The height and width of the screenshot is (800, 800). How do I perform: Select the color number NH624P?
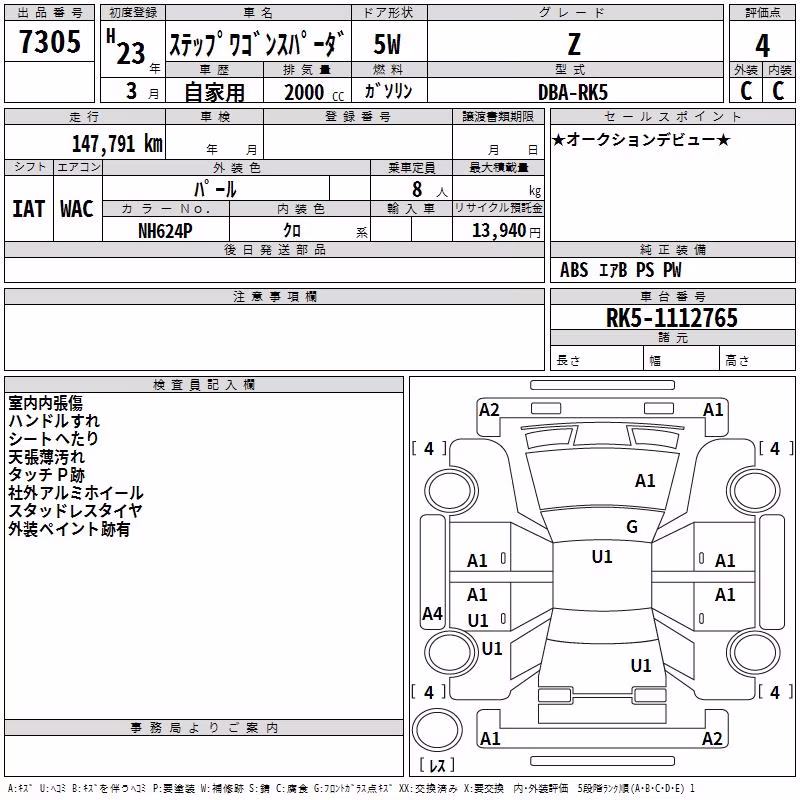coord(165,231)
